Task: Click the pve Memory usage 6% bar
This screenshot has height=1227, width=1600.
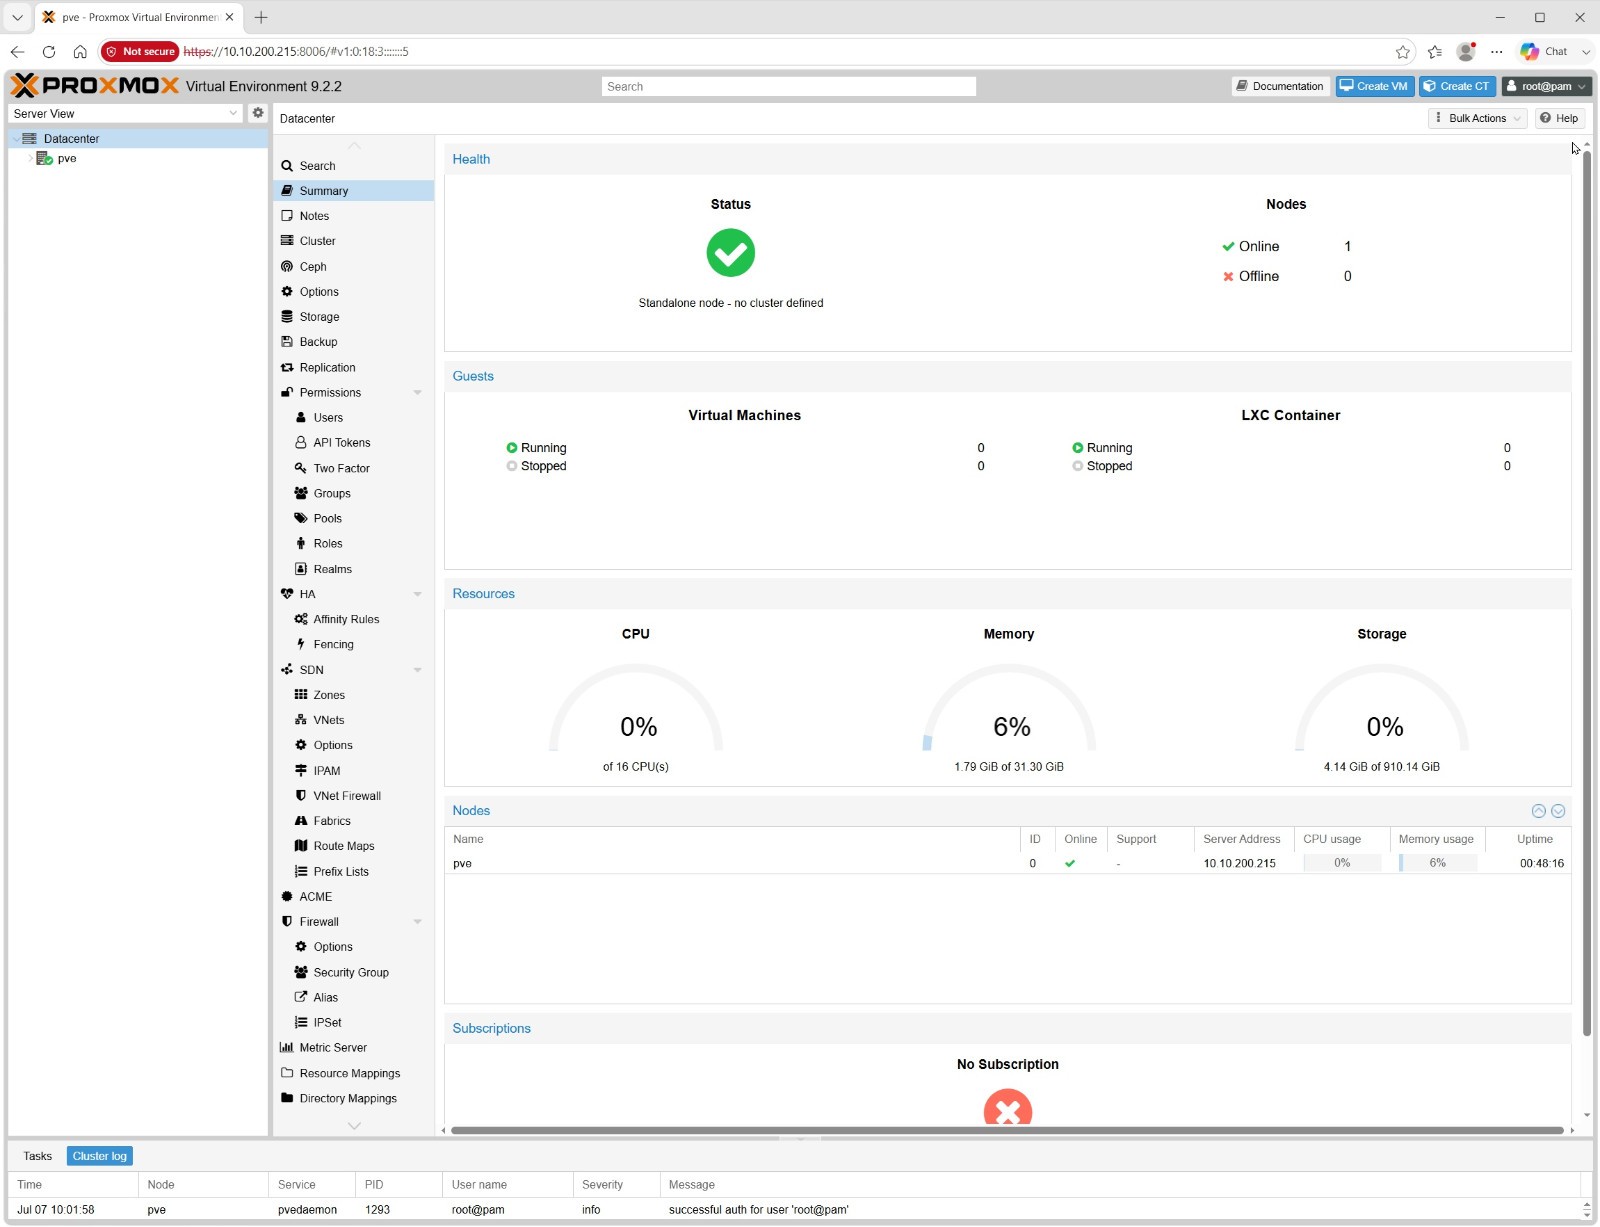Action: point(1437,863)
